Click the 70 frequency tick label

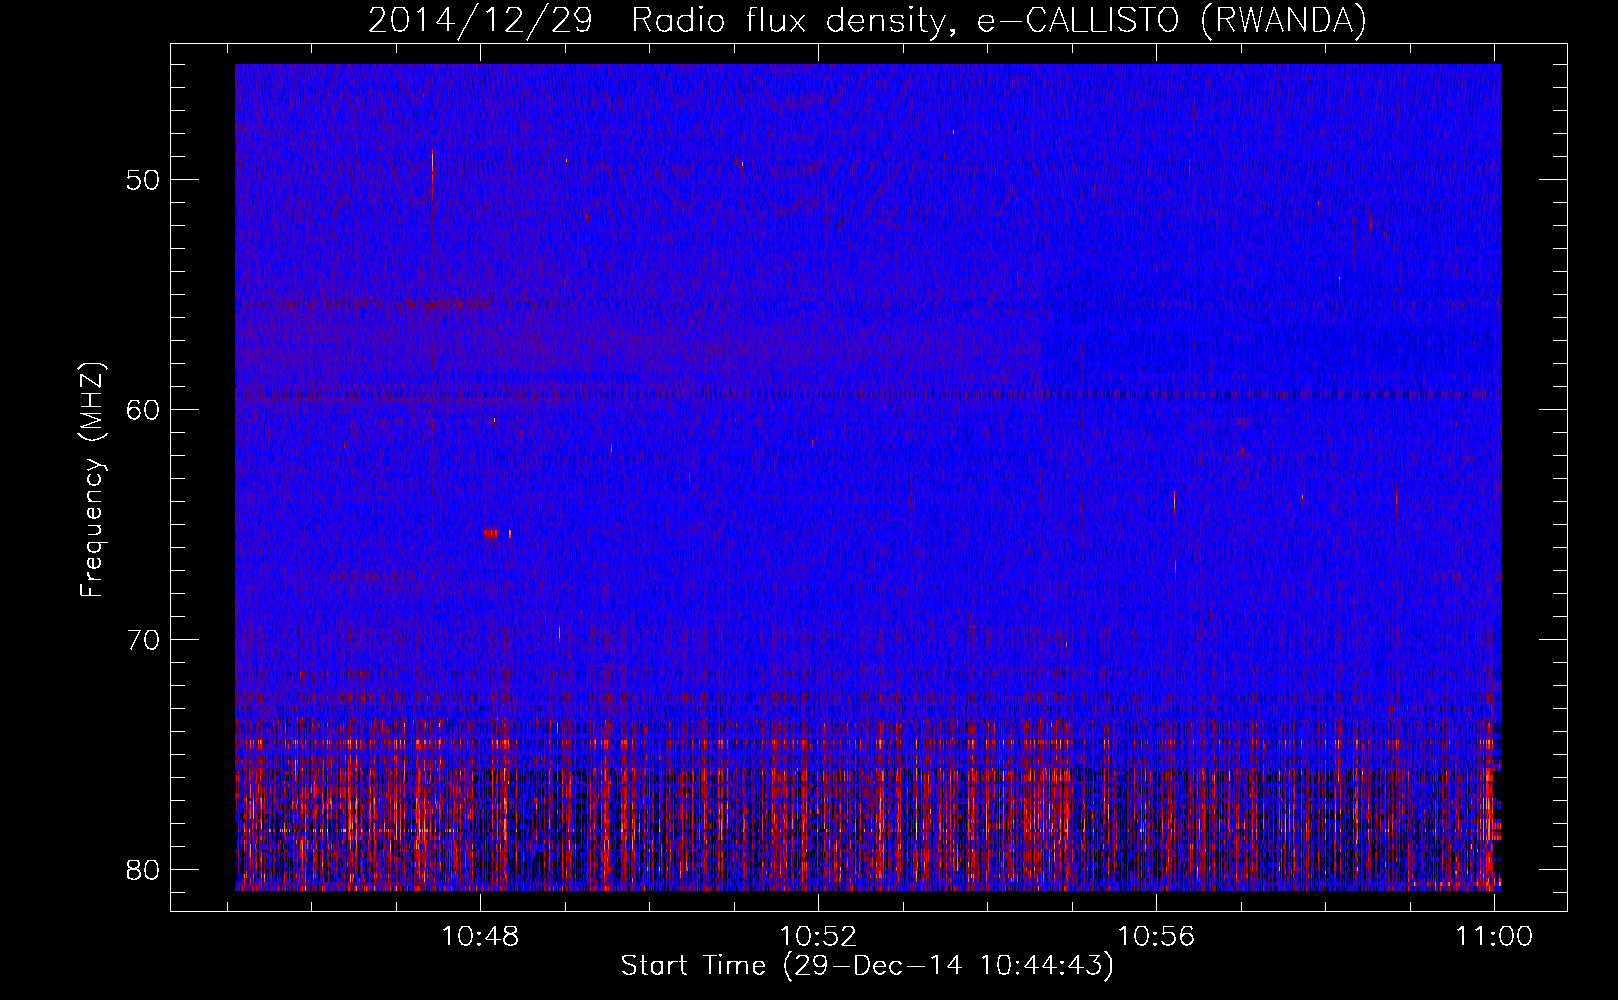[143, 640]
